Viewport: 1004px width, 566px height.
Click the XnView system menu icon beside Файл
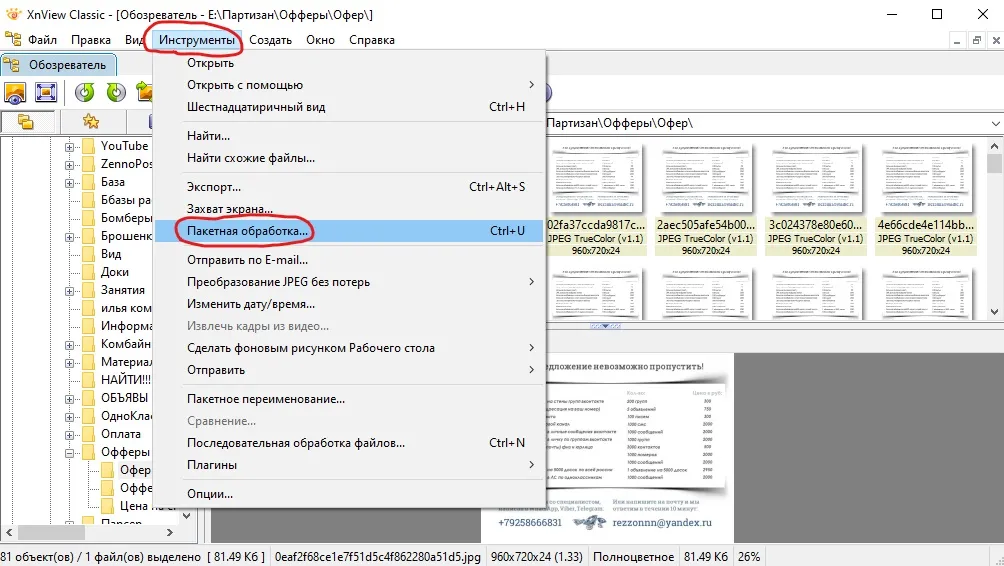13,39
